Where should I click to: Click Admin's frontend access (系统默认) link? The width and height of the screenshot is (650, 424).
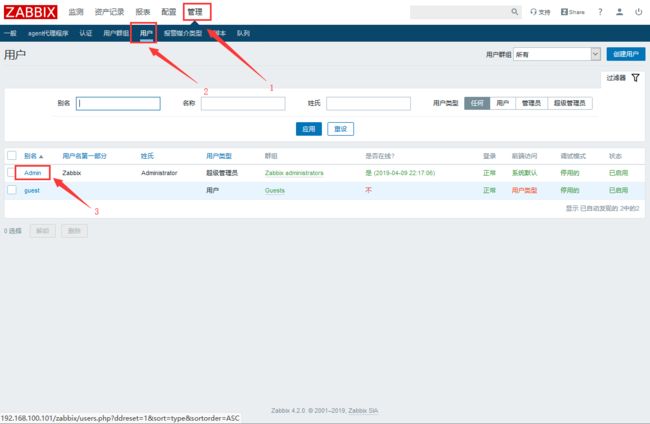coord(524,173)
